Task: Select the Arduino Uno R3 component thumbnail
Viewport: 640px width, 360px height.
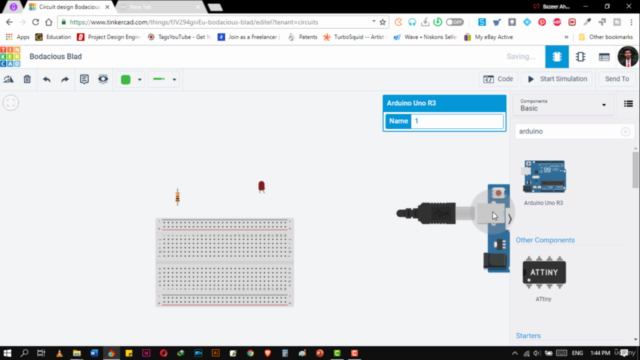Action: click(544, 177)
